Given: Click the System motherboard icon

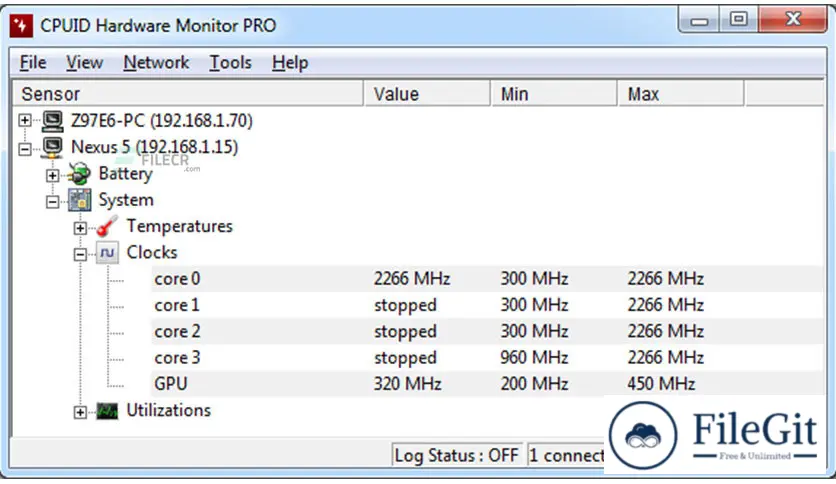Looking at the screenshot, I should pos(80,200).
